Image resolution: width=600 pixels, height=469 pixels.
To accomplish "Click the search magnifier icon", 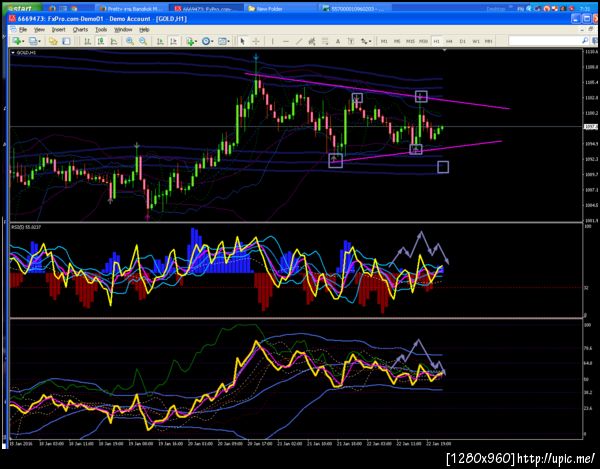I will coord(585,41).
